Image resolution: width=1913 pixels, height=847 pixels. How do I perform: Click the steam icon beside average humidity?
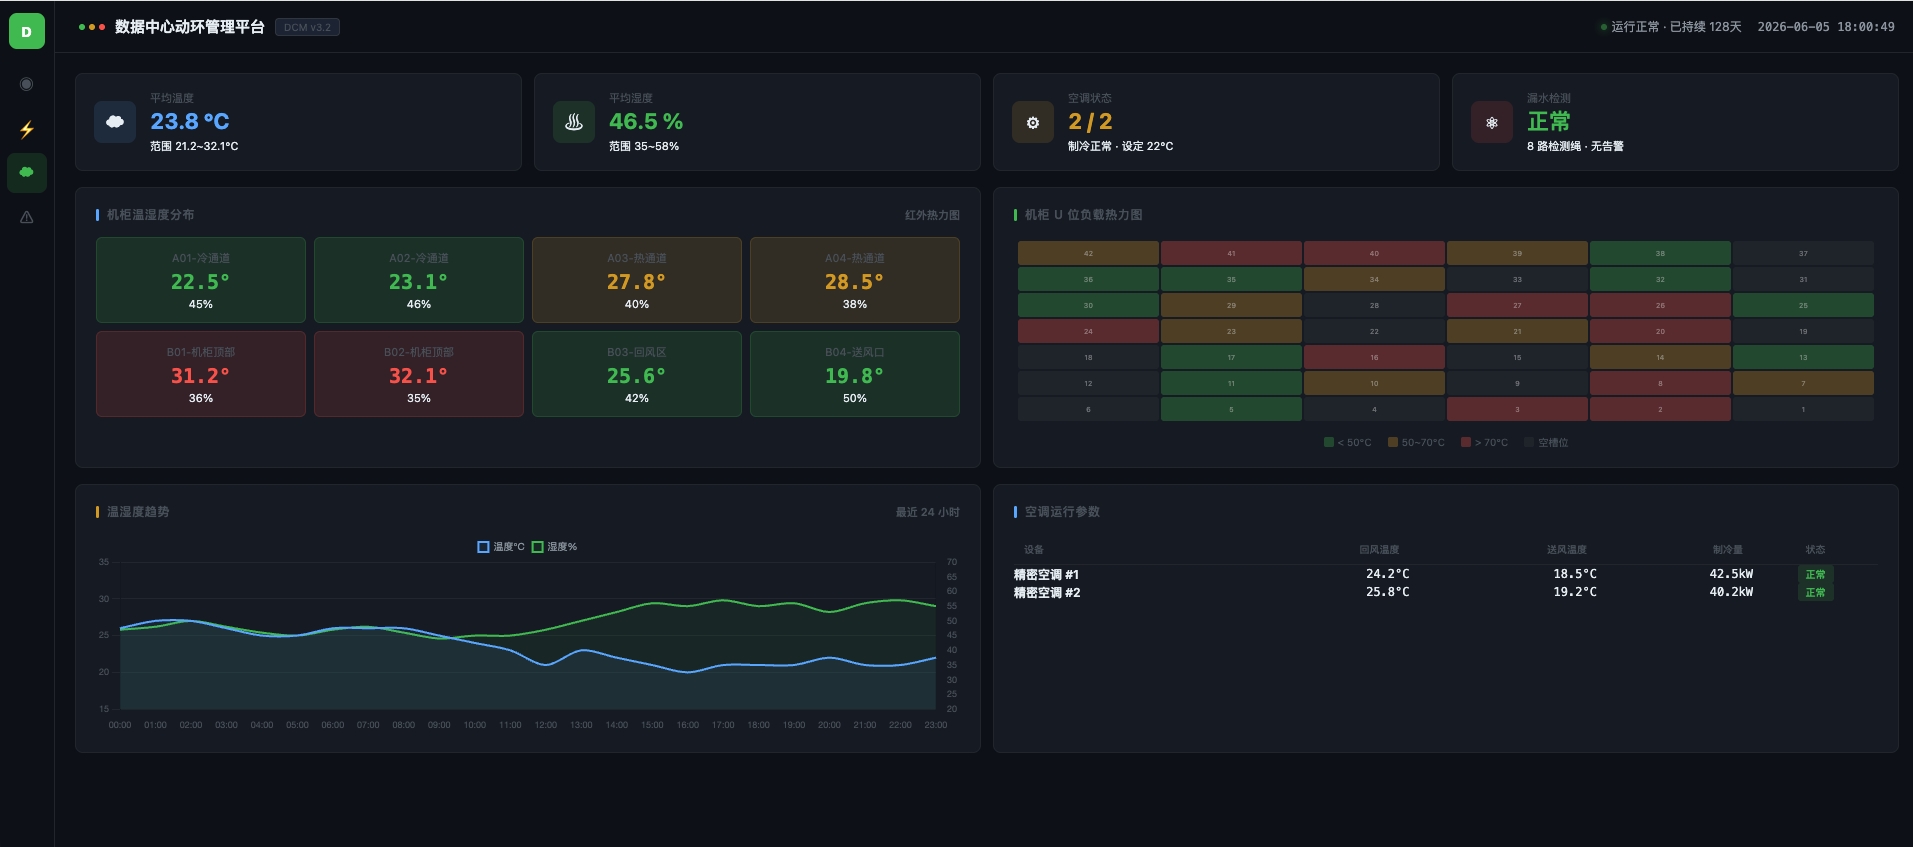point(574,122)
